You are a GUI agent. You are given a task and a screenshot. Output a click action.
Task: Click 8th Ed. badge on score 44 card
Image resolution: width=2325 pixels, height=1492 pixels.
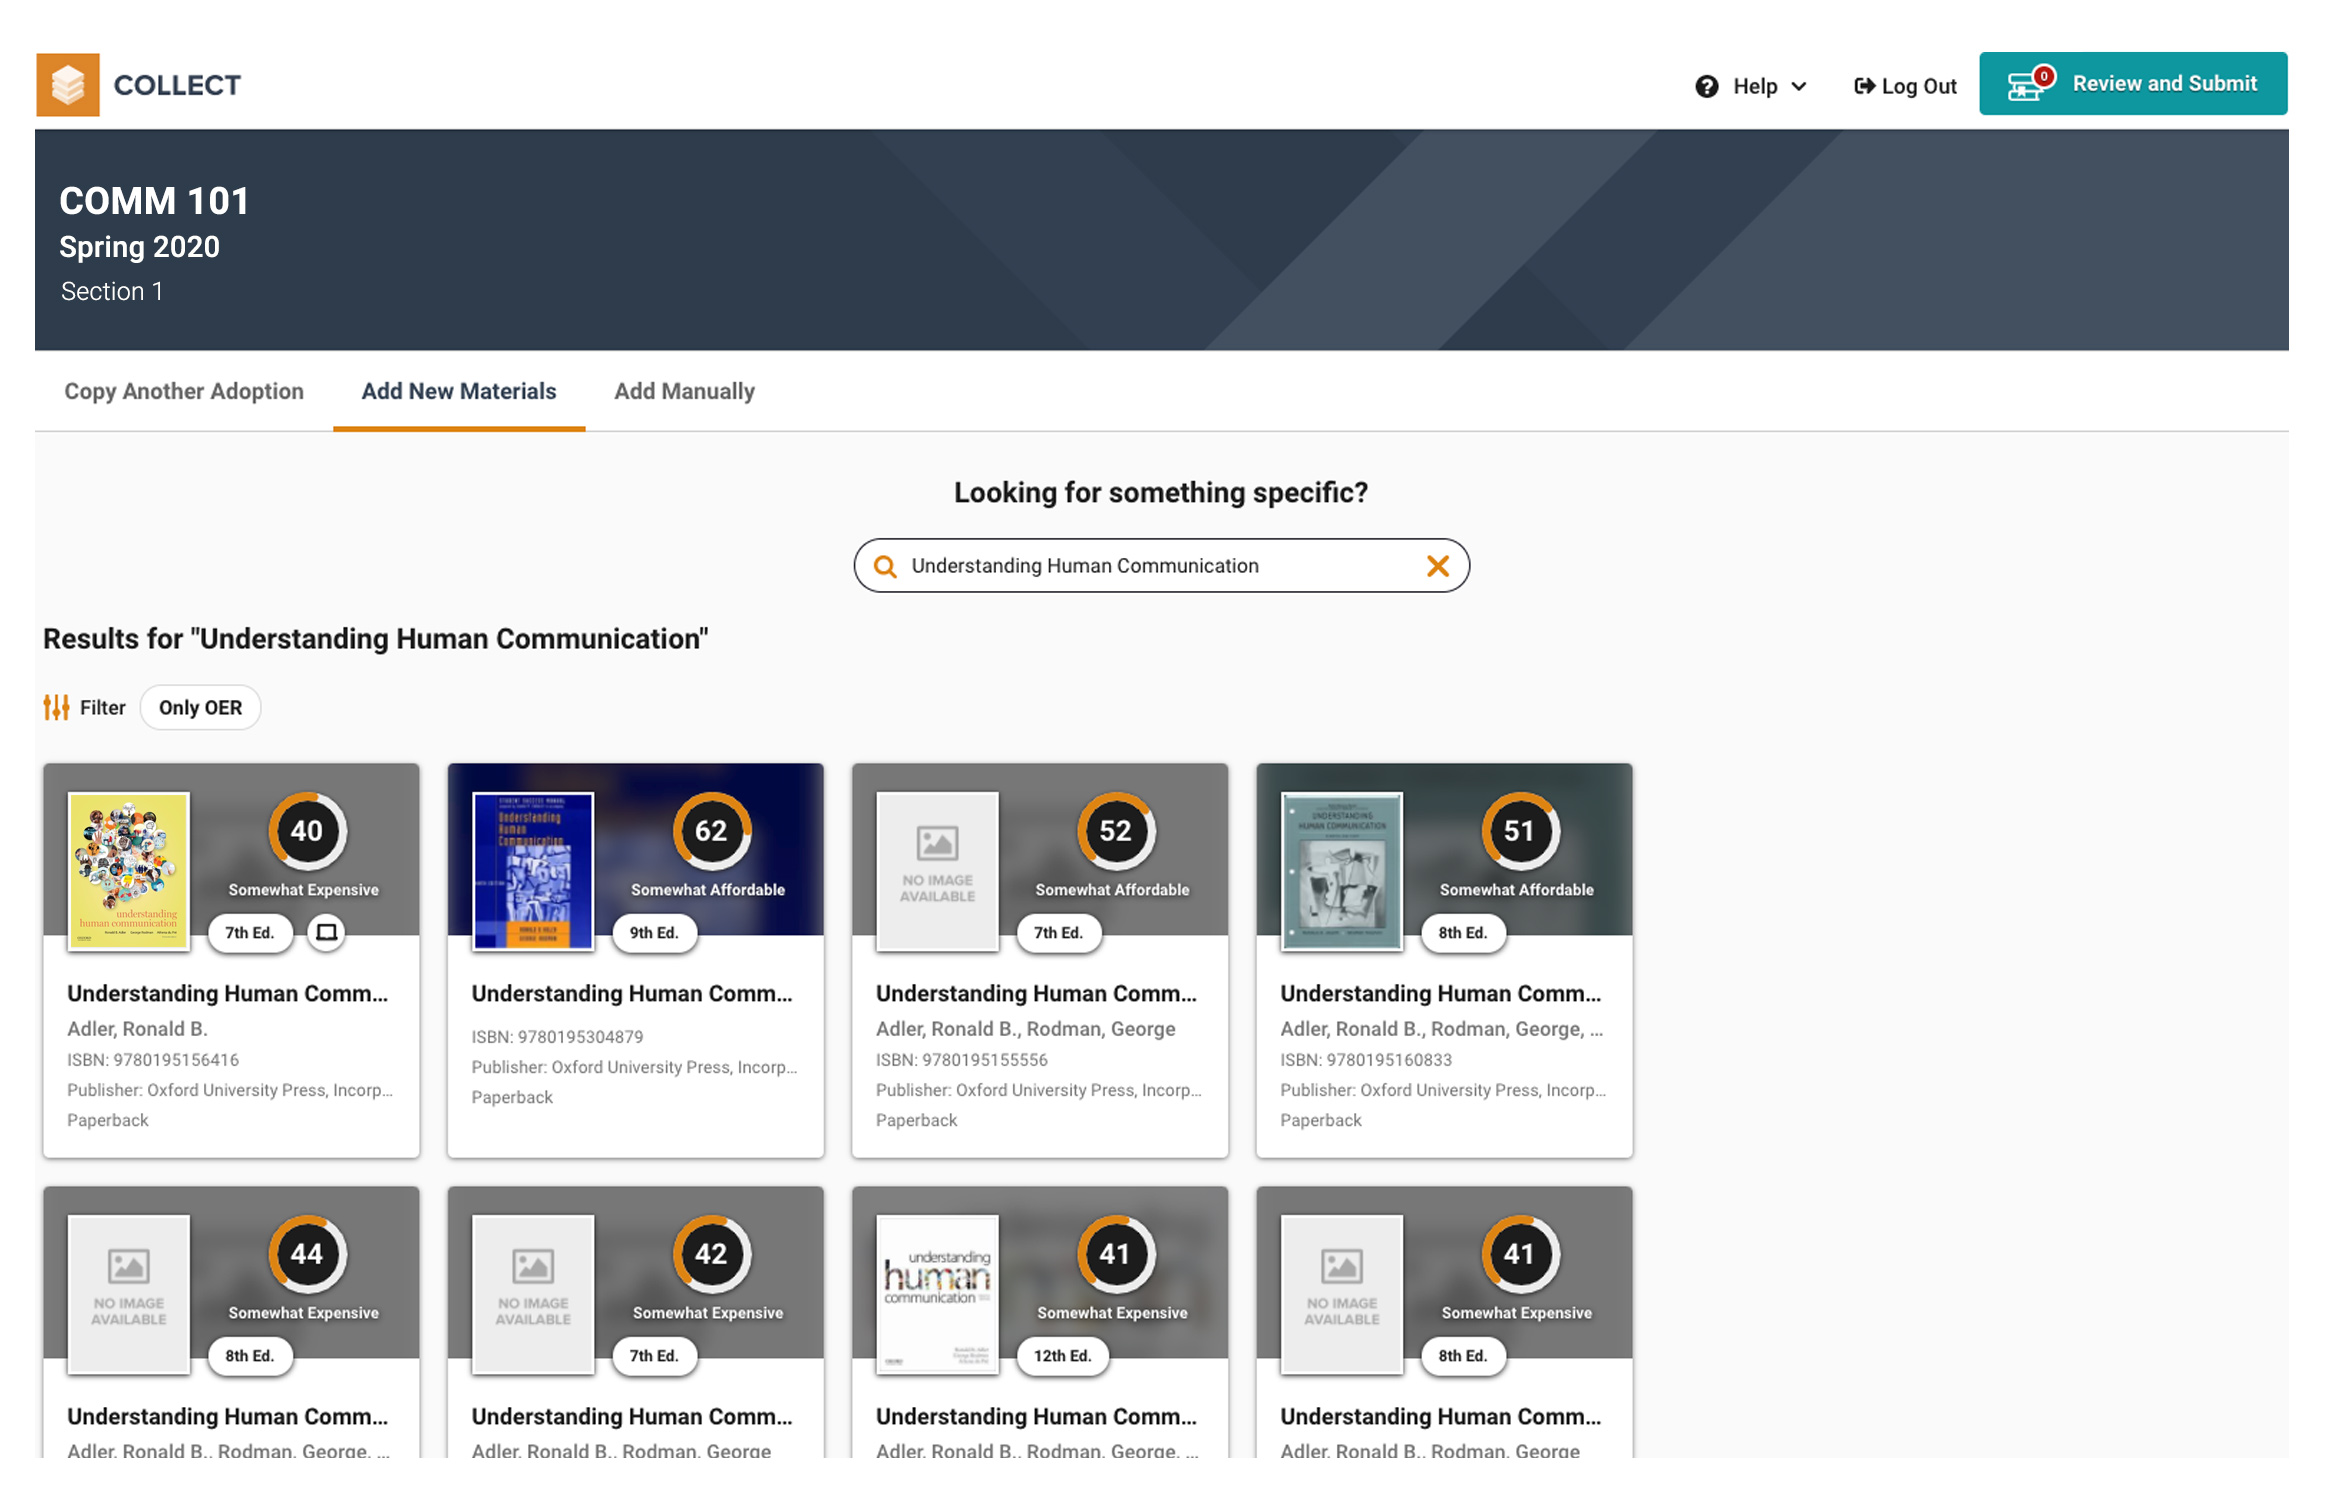(249, 1356)
